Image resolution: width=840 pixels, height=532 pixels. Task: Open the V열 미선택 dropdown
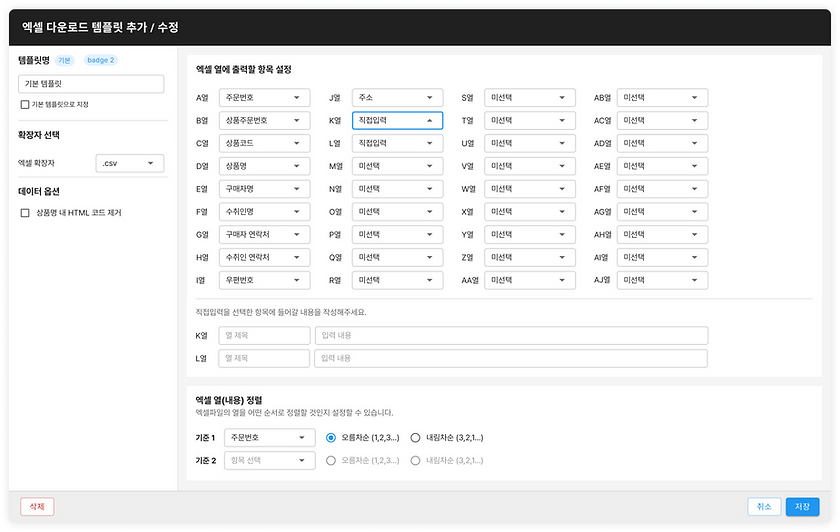(530, 166)
